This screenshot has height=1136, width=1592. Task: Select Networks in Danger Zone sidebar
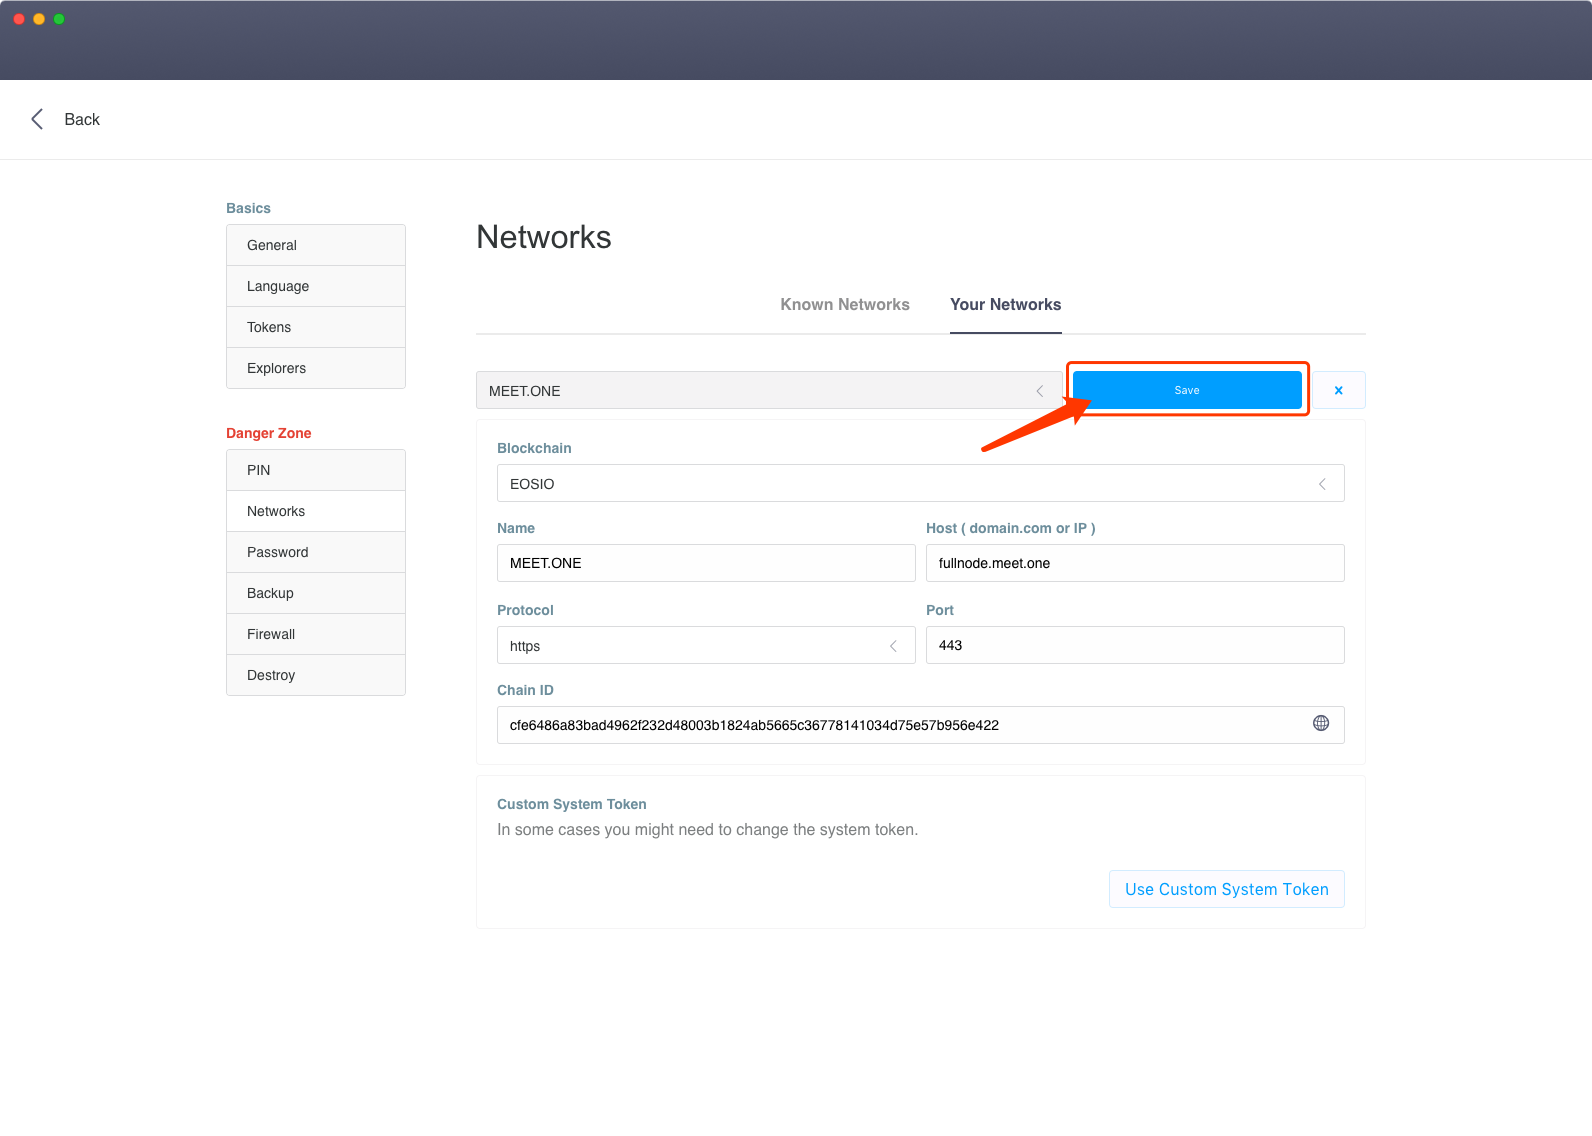click(x=316, y=511)
